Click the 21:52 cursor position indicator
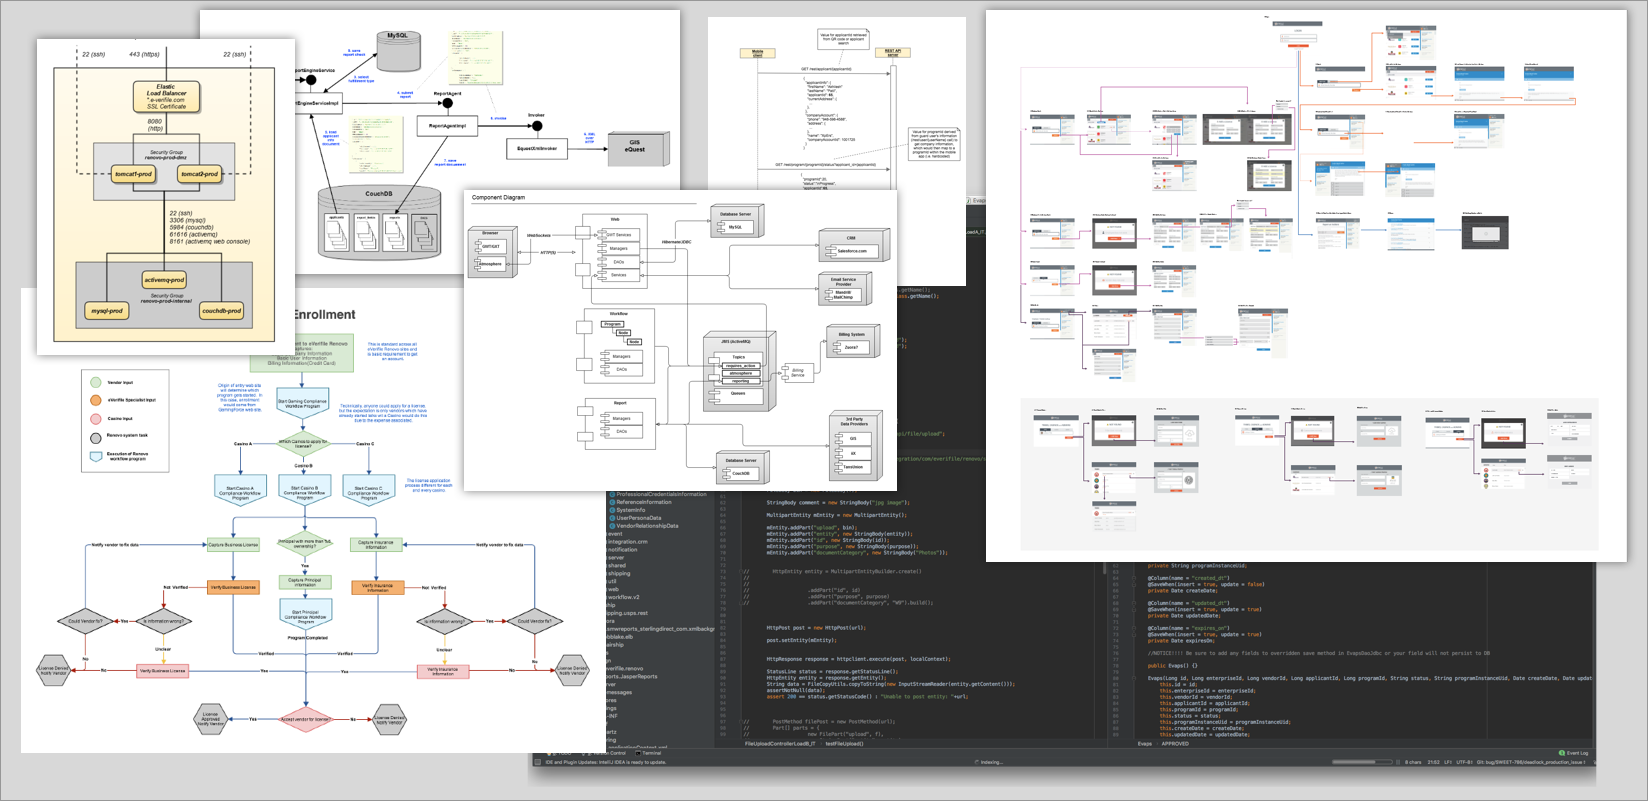Image resolution: width=1648 pixels, height=801 pixels. (1433, 762)
